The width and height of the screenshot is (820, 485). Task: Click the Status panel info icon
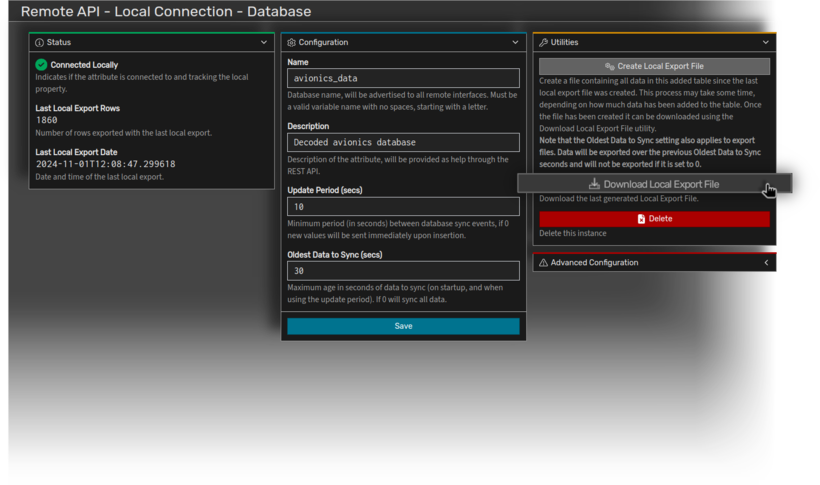39,42
